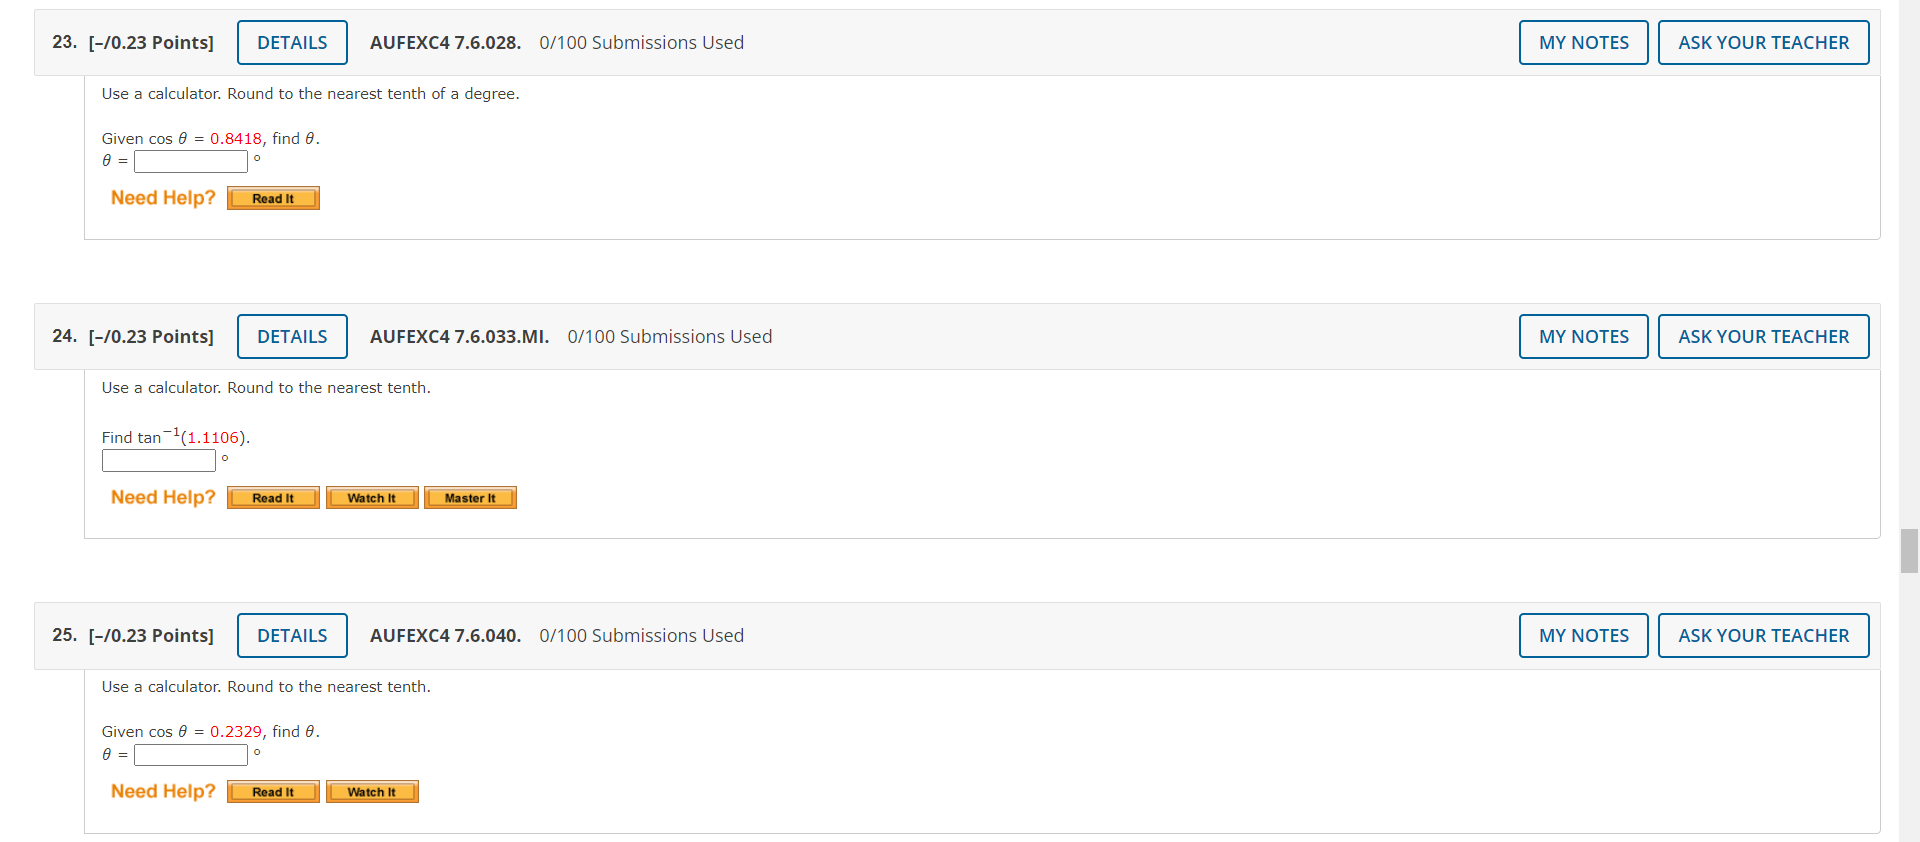This screenshot has height=842, width=1920.
Task: Click the answer field for cos θ = 0.2329
Action: (x=190, y=755)
